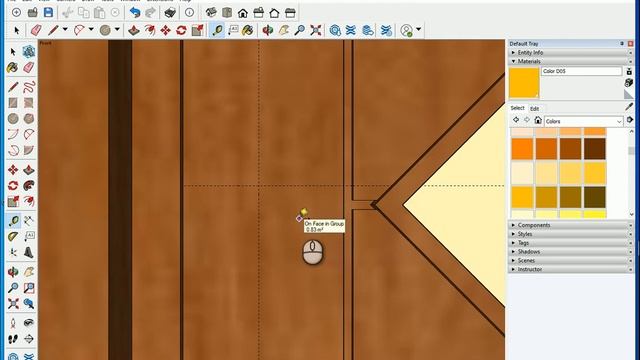
Task: Select the Walk footprints tool
Action: point(13,339)
